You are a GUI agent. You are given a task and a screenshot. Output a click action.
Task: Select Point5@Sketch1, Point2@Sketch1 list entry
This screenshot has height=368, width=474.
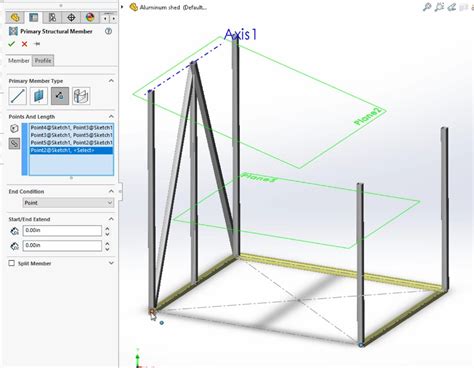point(71,143)
